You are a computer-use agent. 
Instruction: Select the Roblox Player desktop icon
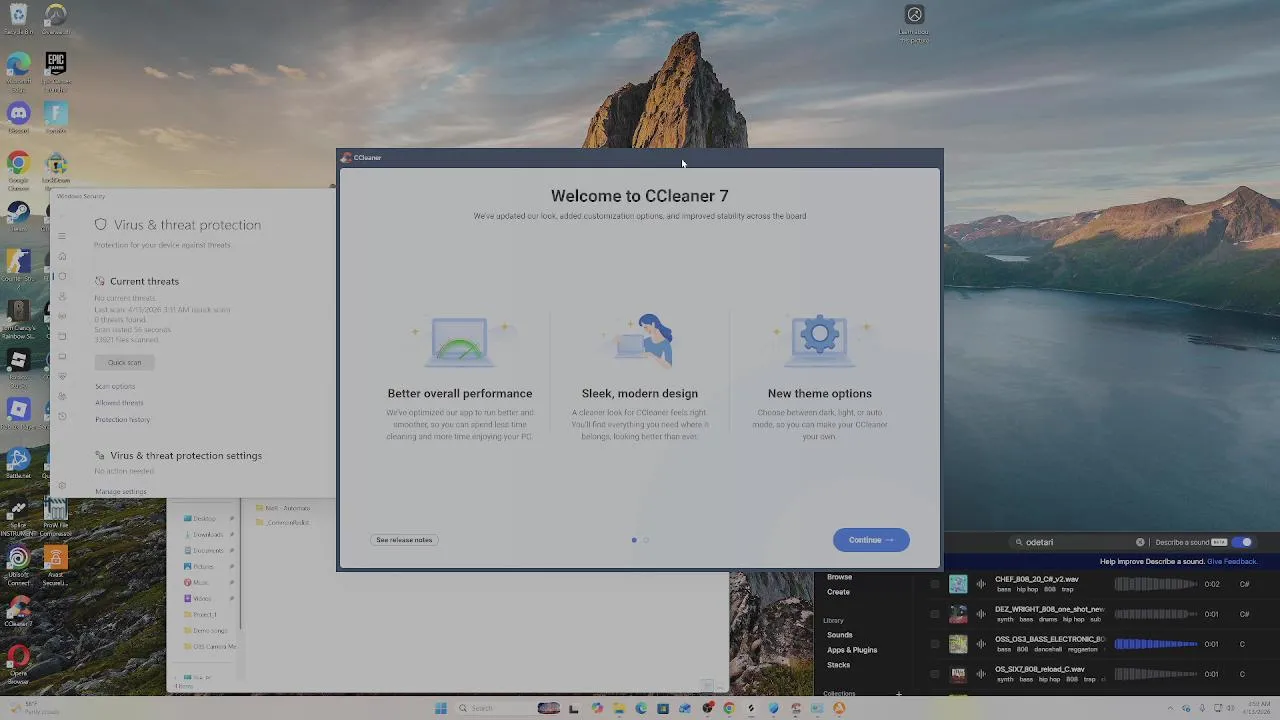[x=18, y=413]
